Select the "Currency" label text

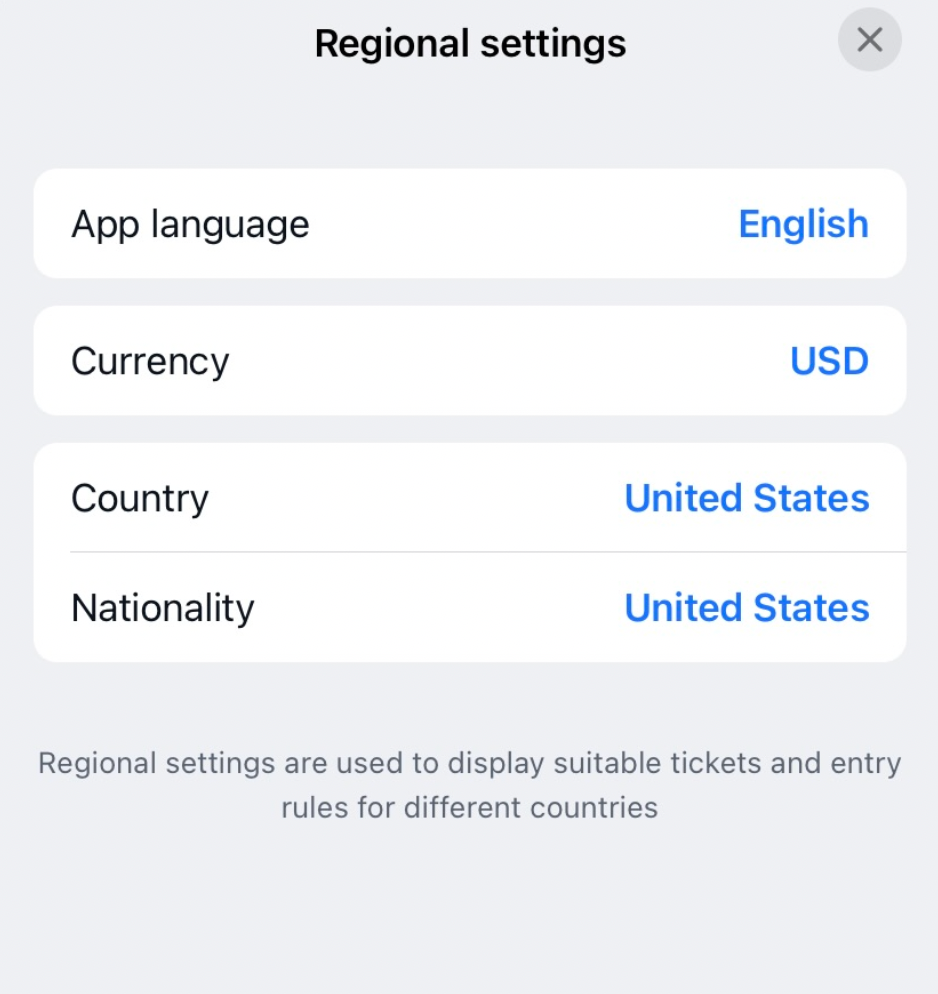tap(150, 361)
